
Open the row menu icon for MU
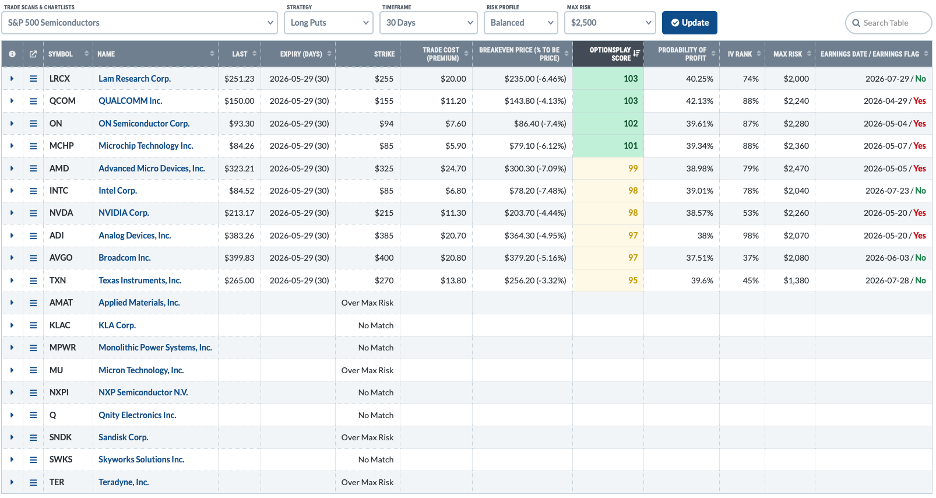(x=33, y=370)
